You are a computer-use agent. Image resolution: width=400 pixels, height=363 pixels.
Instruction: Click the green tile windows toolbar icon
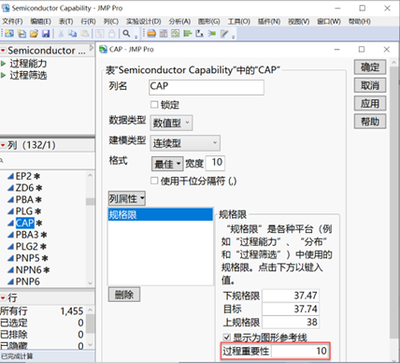(175, 33)
